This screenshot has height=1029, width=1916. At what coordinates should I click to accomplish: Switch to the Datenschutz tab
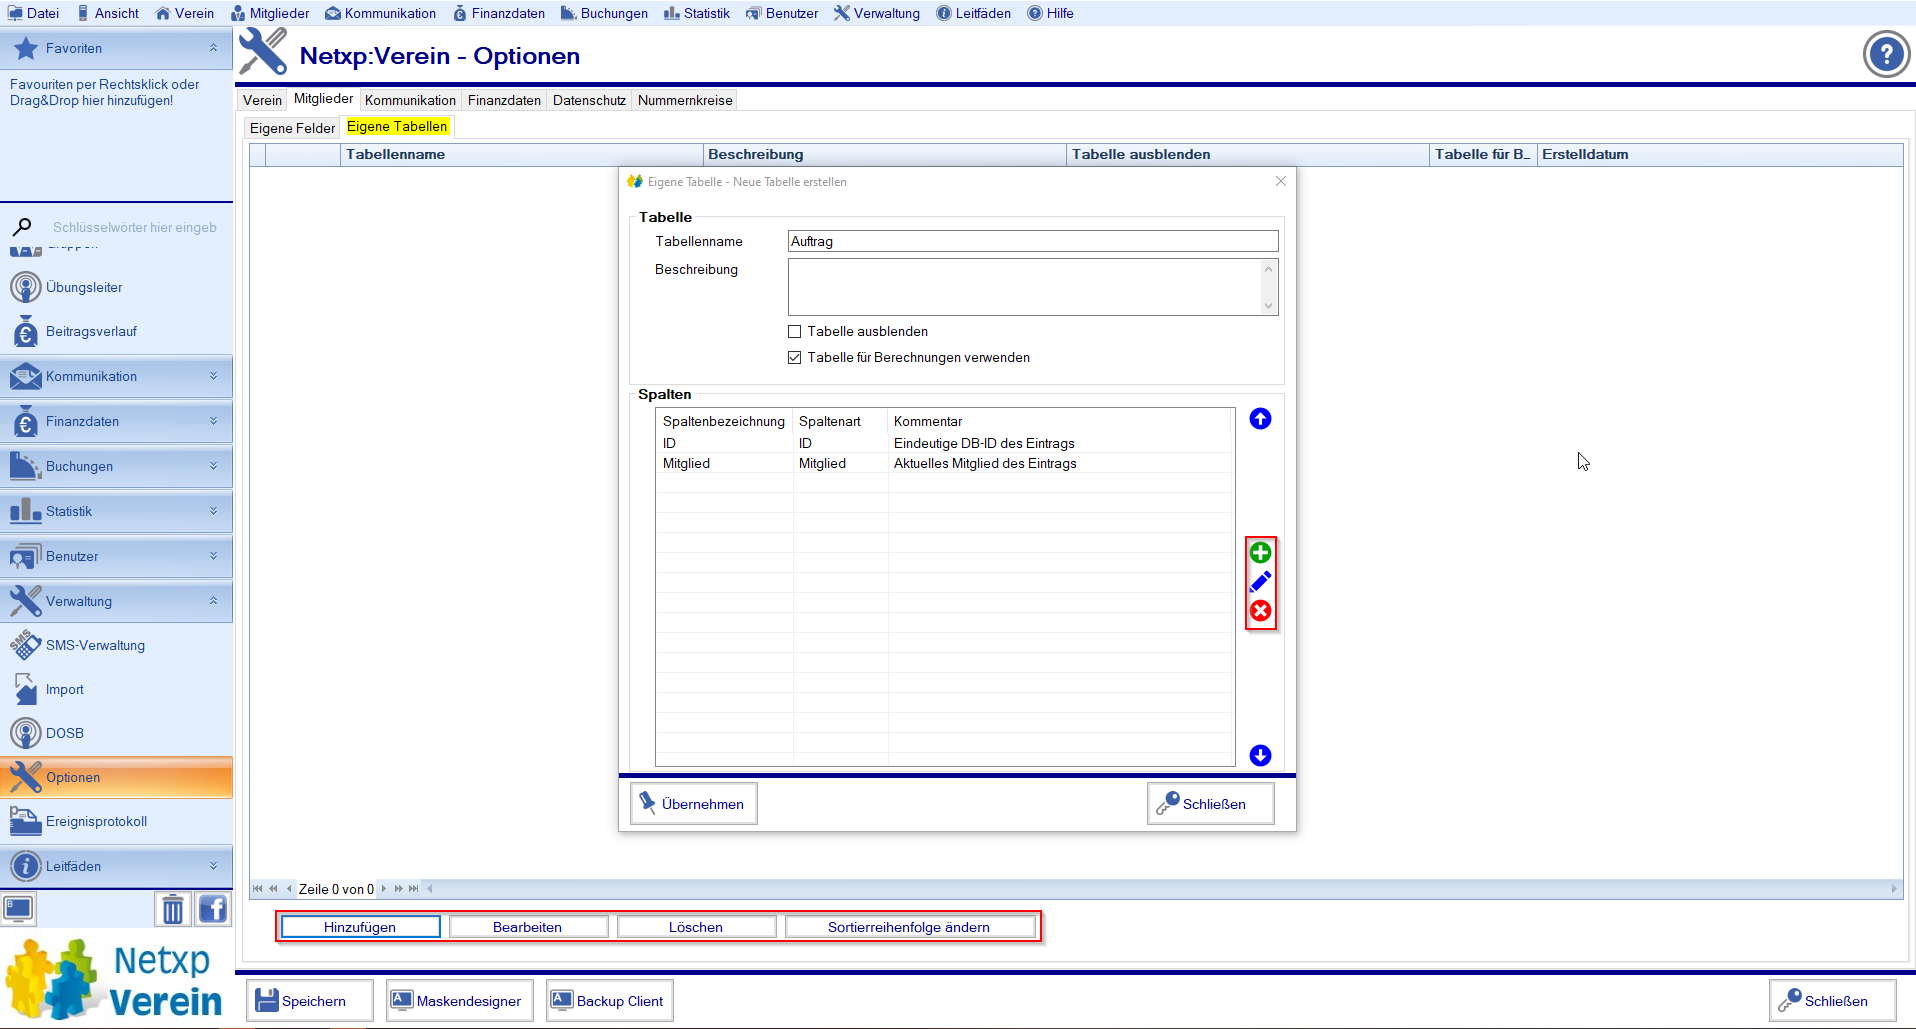coord(589,100)
